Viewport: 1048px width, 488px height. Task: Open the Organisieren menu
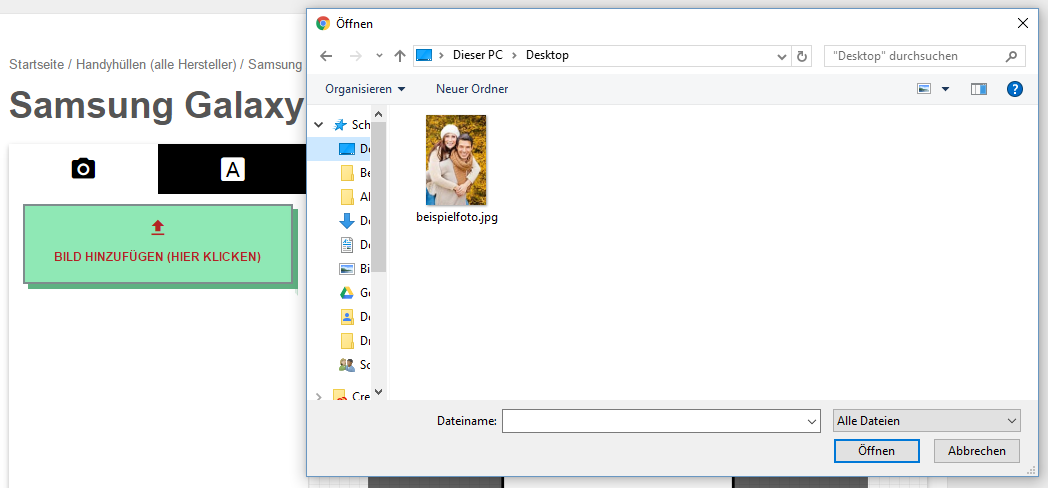pyautogui.click(x=365, y=89)
